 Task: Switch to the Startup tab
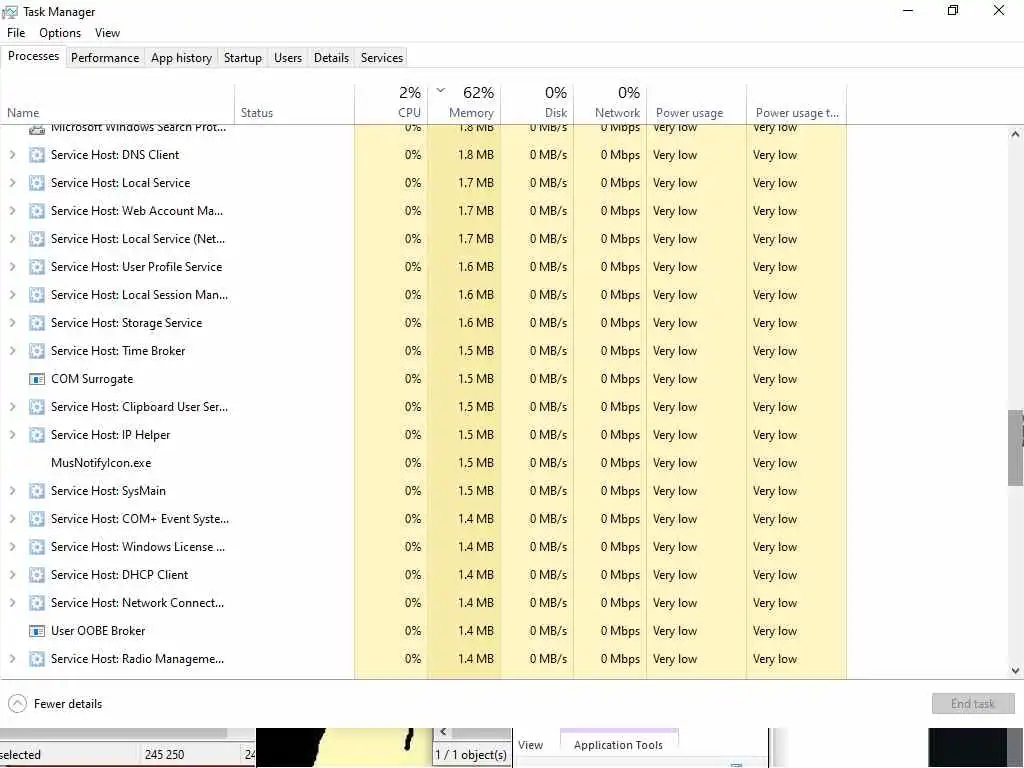pos(243,57)
